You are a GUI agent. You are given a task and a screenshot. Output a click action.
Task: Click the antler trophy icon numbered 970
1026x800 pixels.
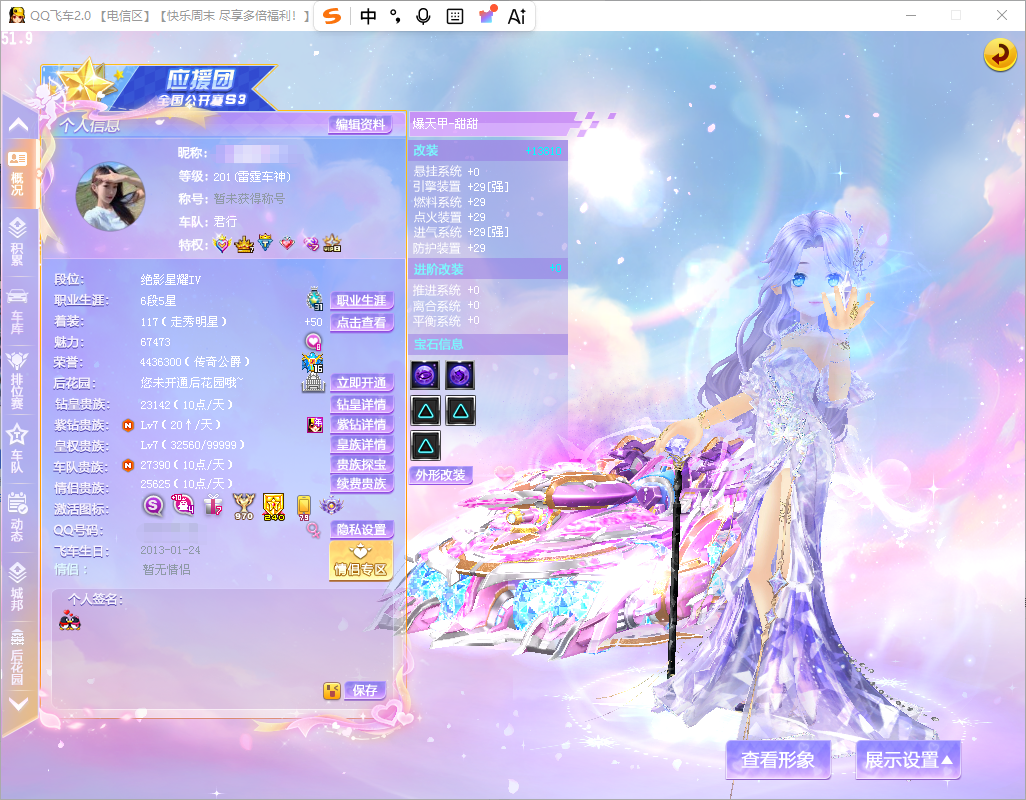[x=243, y=506]
